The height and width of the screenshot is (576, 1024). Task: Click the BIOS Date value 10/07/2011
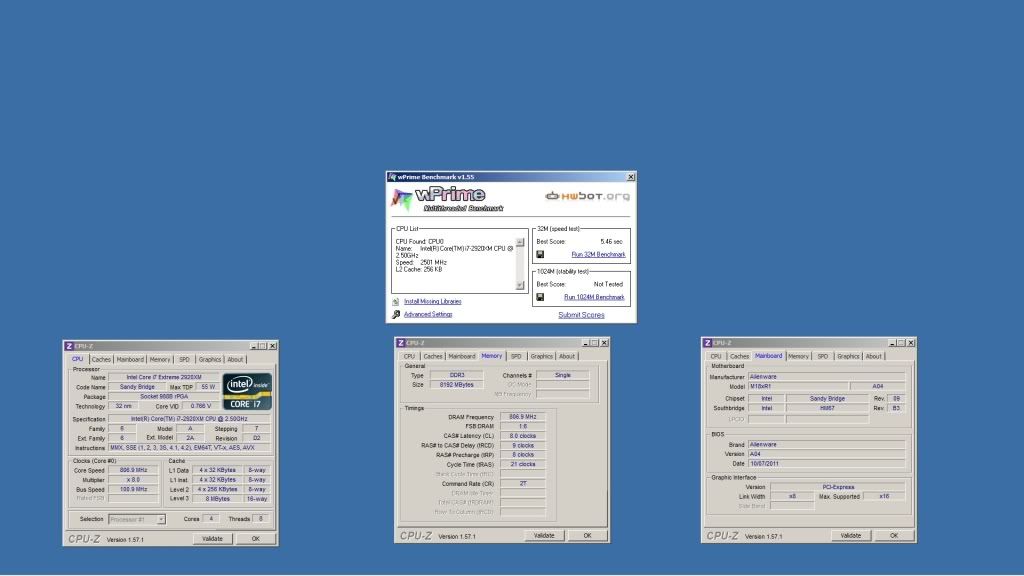pos(826,464)
